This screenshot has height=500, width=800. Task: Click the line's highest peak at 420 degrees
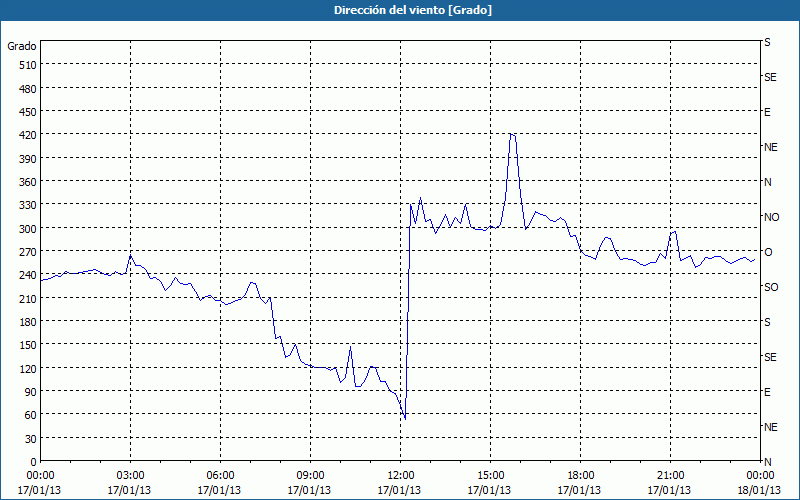coord(512,134)
